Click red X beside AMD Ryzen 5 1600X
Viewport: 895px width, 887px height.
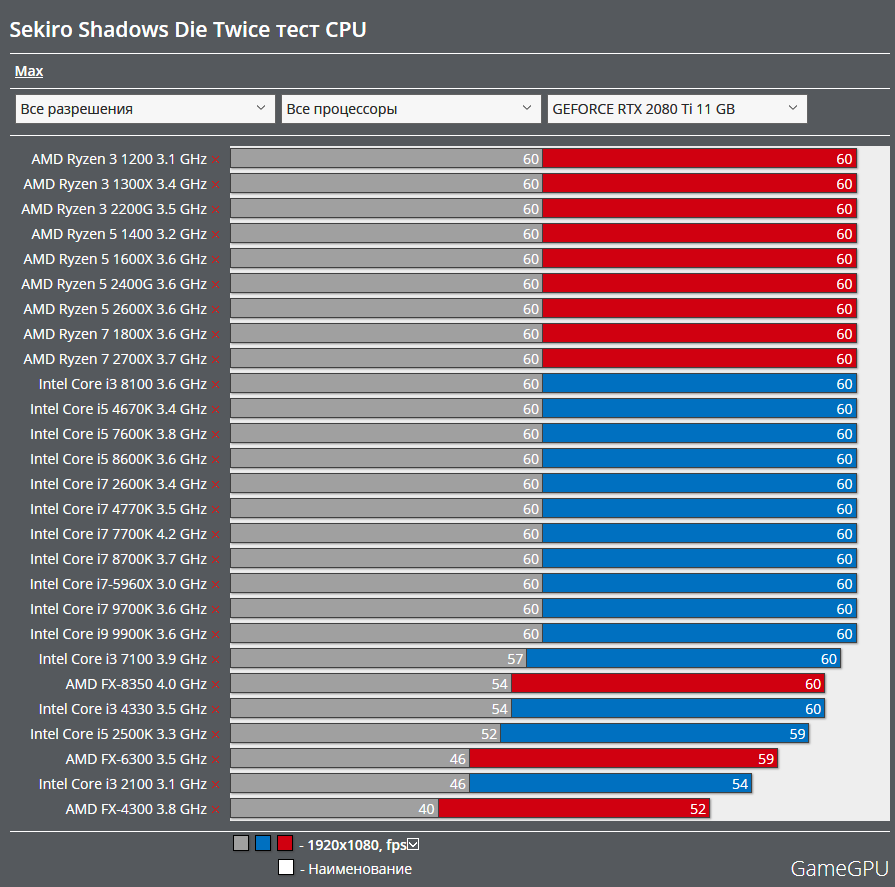pos(215,259)
